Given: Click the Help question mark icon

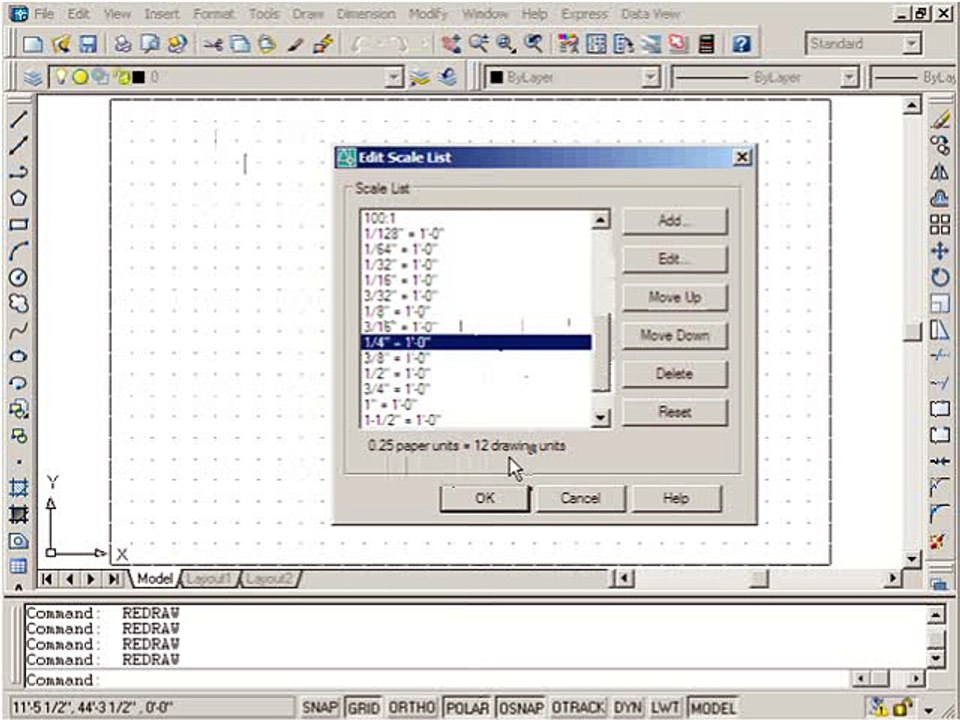Looking at the screenshot, I should point(741,43).
